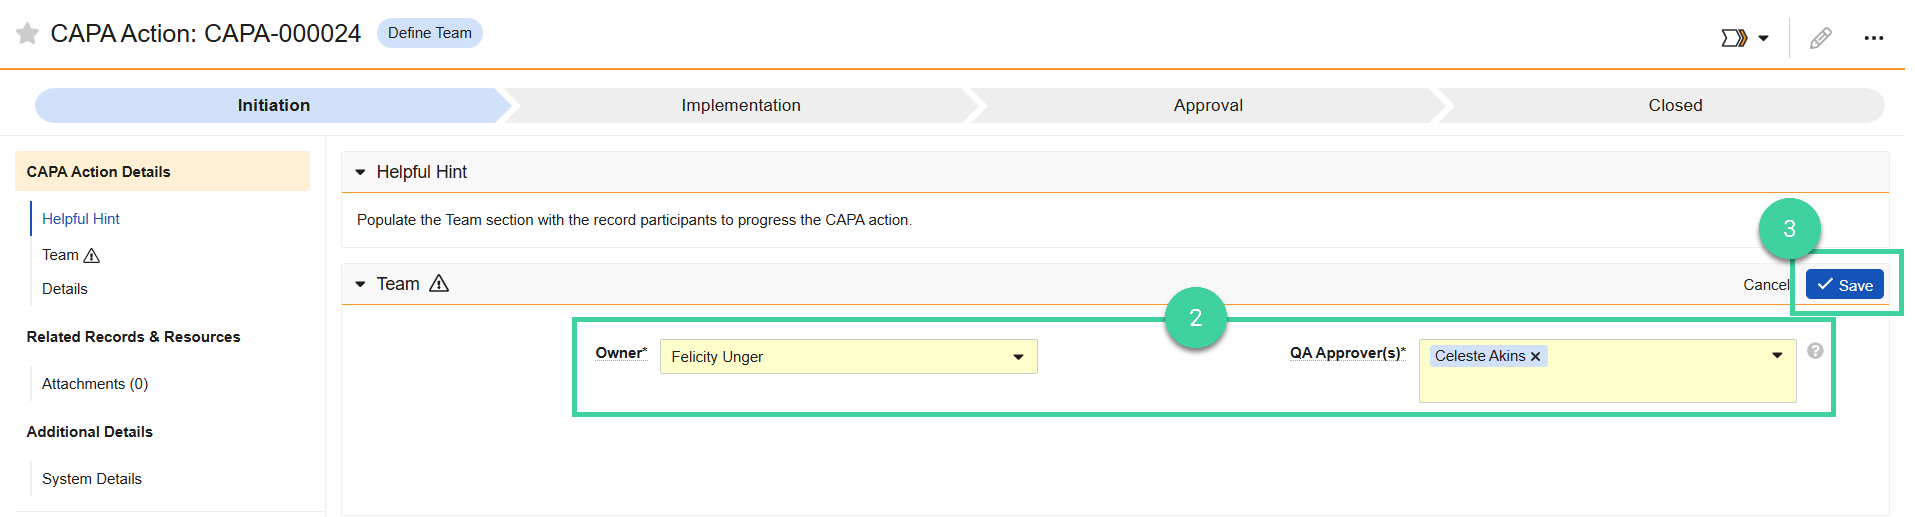Cancel the Team edits
Image resolution: width=1915 pixels, height=517 pixels.
(x=1766, y=285)
